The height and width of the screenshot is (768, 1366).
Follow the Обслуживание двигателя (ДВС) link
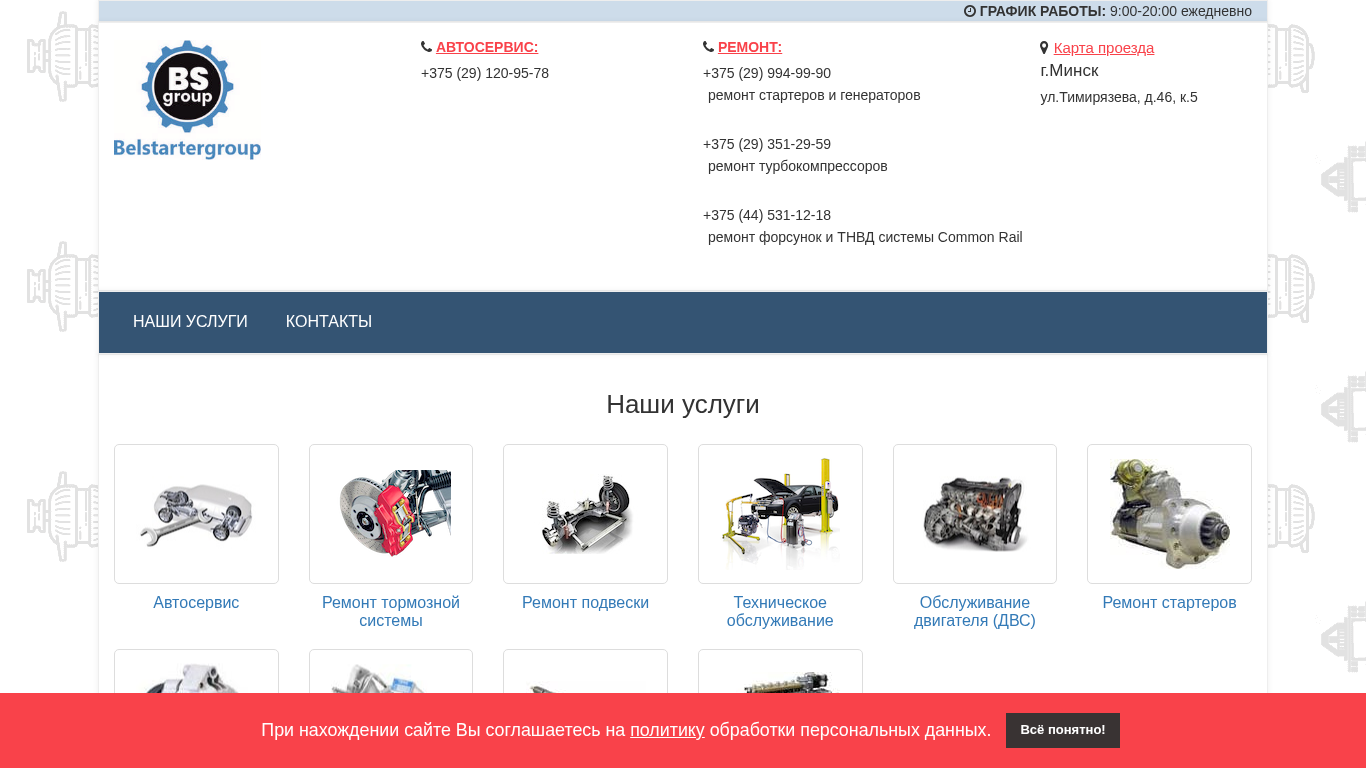pos(975,612)
